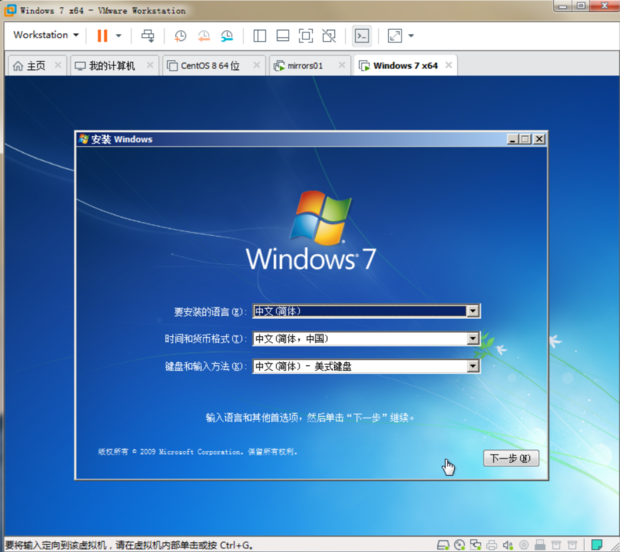
Task: Minimize the 安装 Windows dialog
Action: point(512,139)
